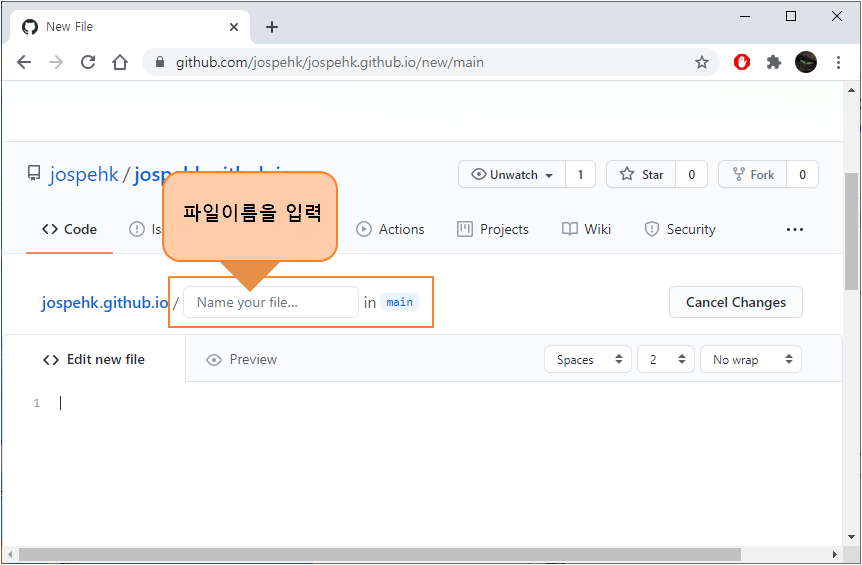The width and height of the screenshot is (862, 565).
Task: Open the No wrap dropdown
Action: click(x=750, y=359)
